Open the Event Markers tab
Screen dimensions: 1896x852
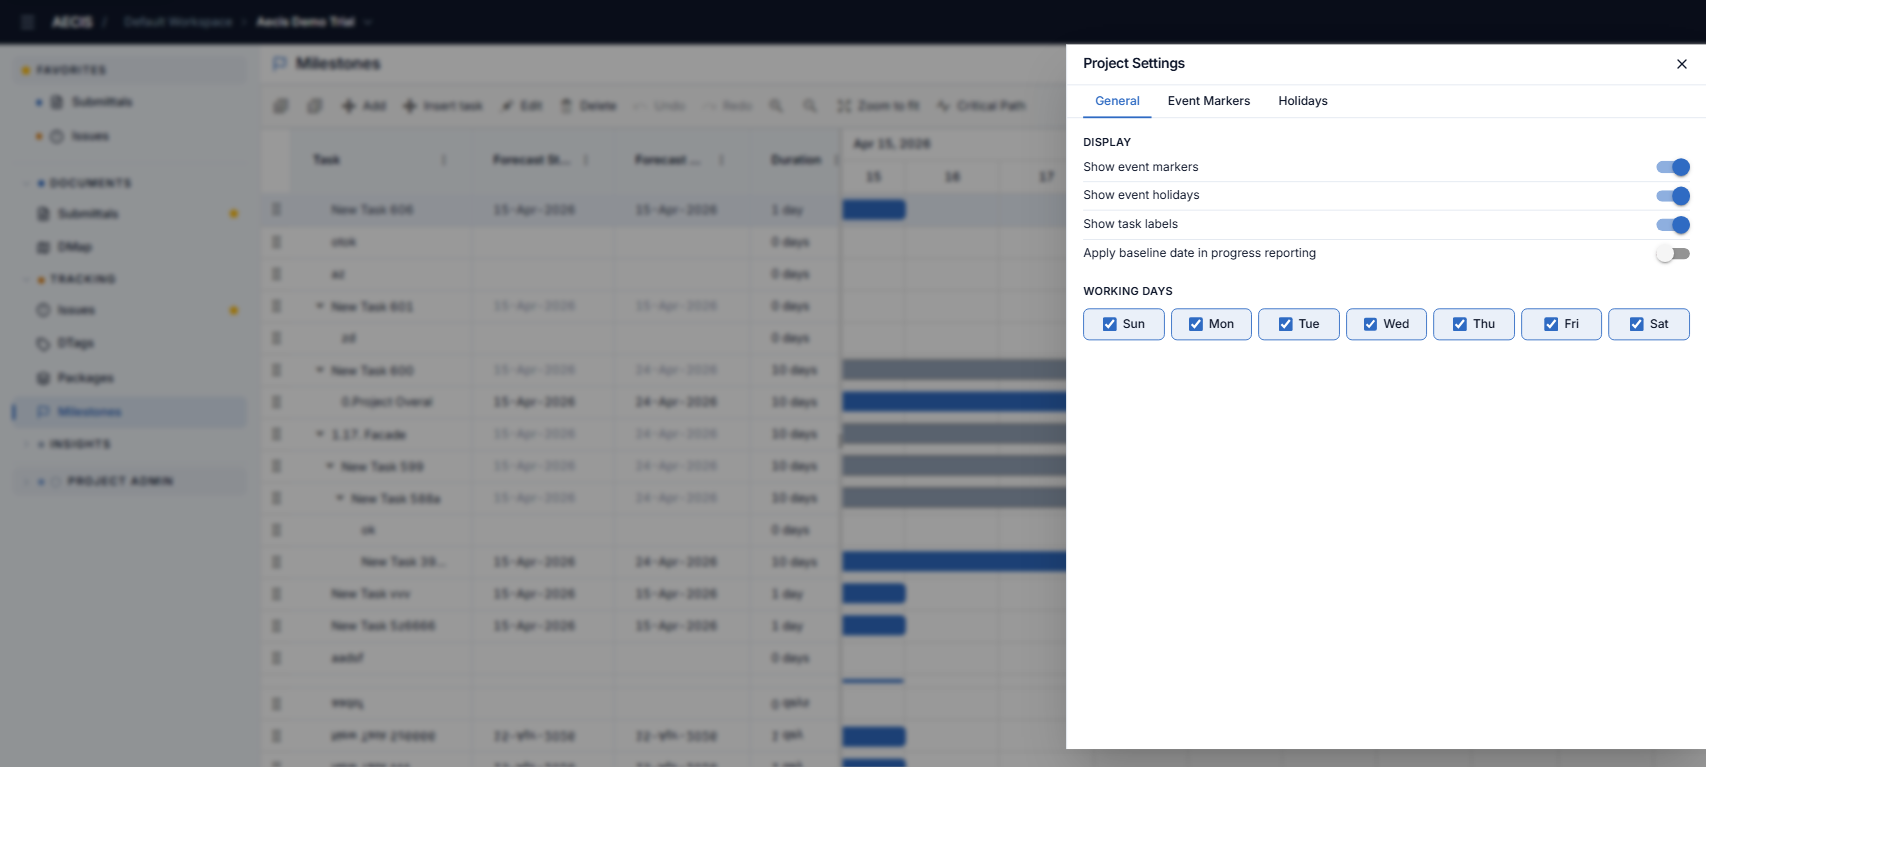[1208, 101]
